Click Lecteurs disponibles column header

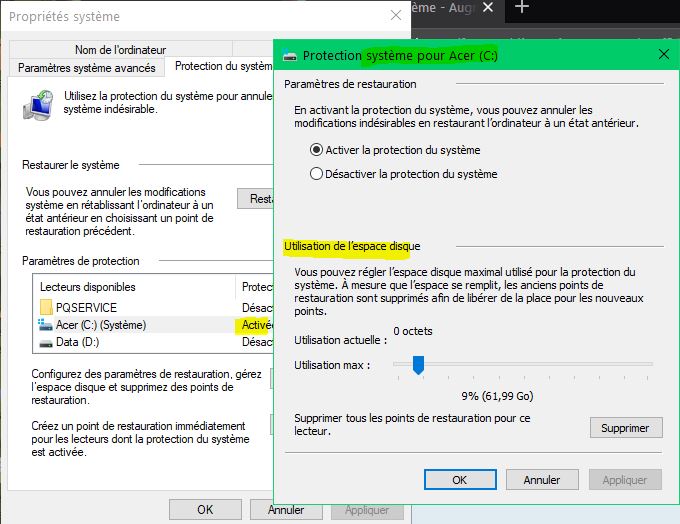[134, 287]
